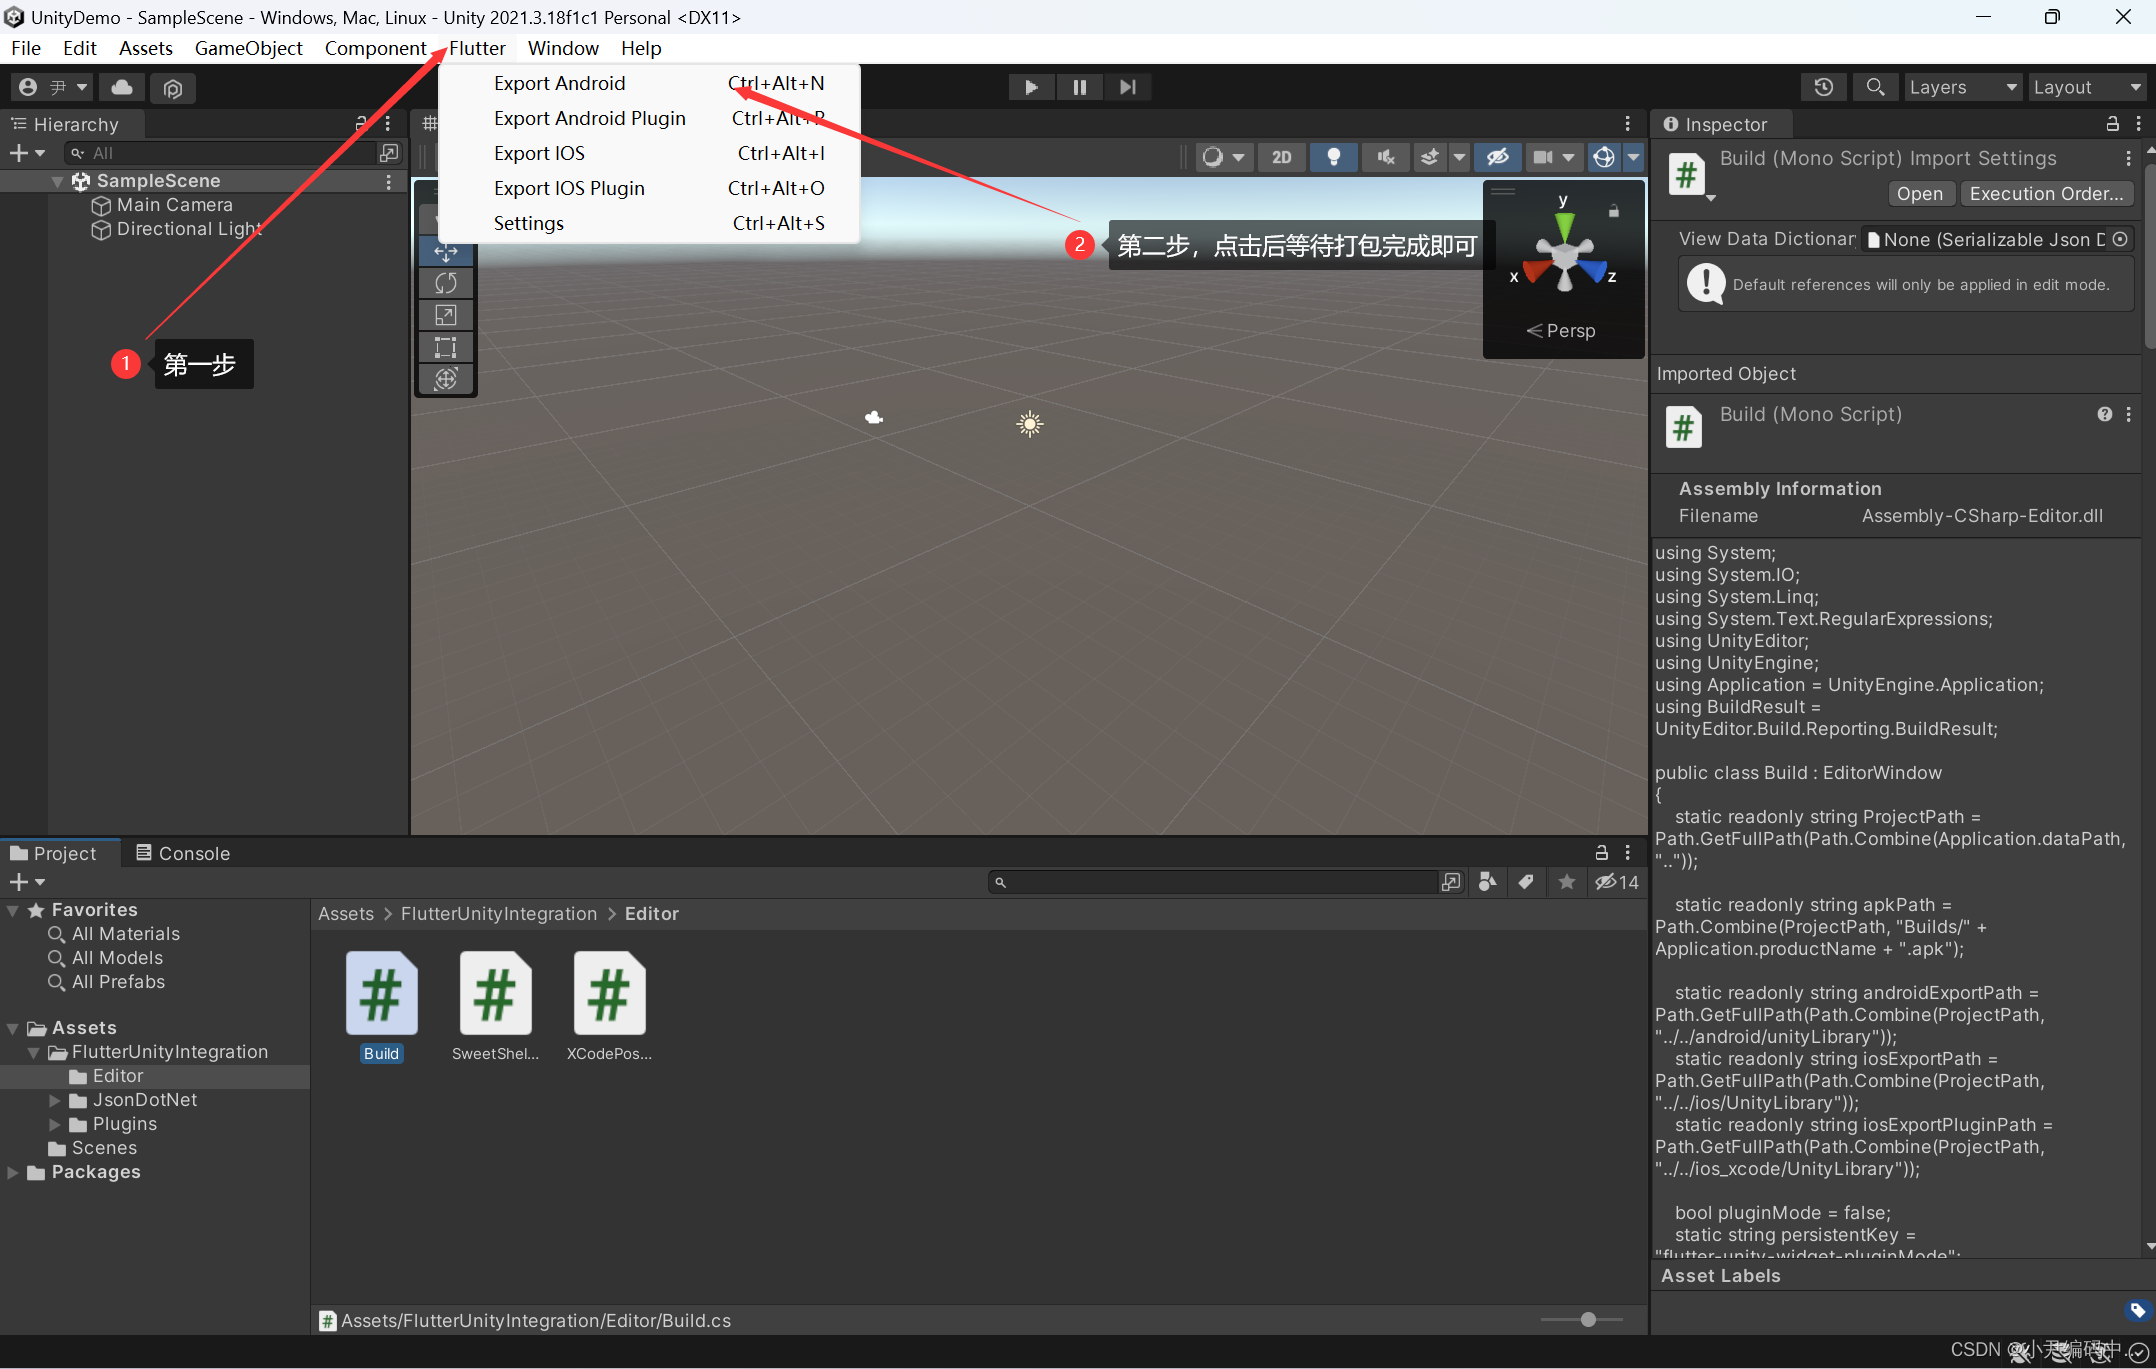
Task: Click search by type icon in Project
Action: 1488,882
